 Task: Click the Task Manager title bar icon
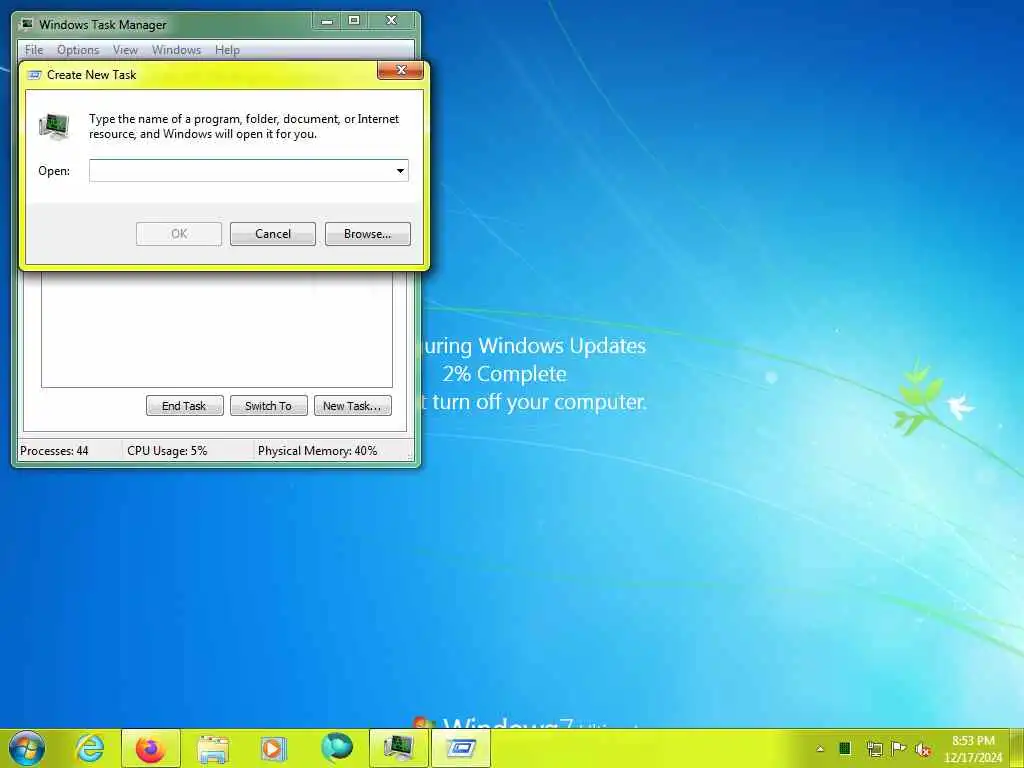(x=27, y=24)
